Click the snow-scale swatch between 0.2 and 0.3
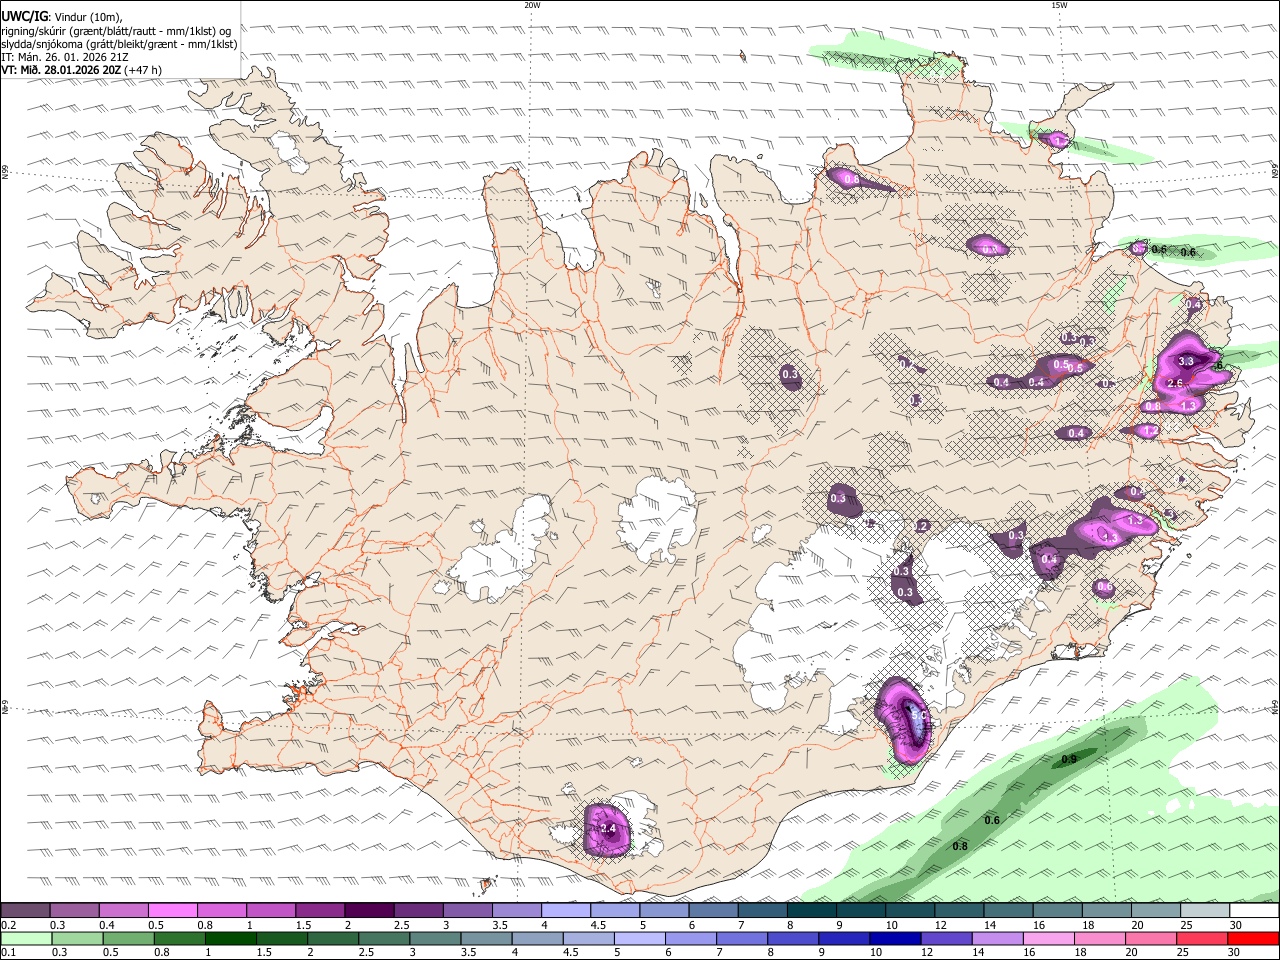Screen dimensions: 1280x960 point(25,910)
